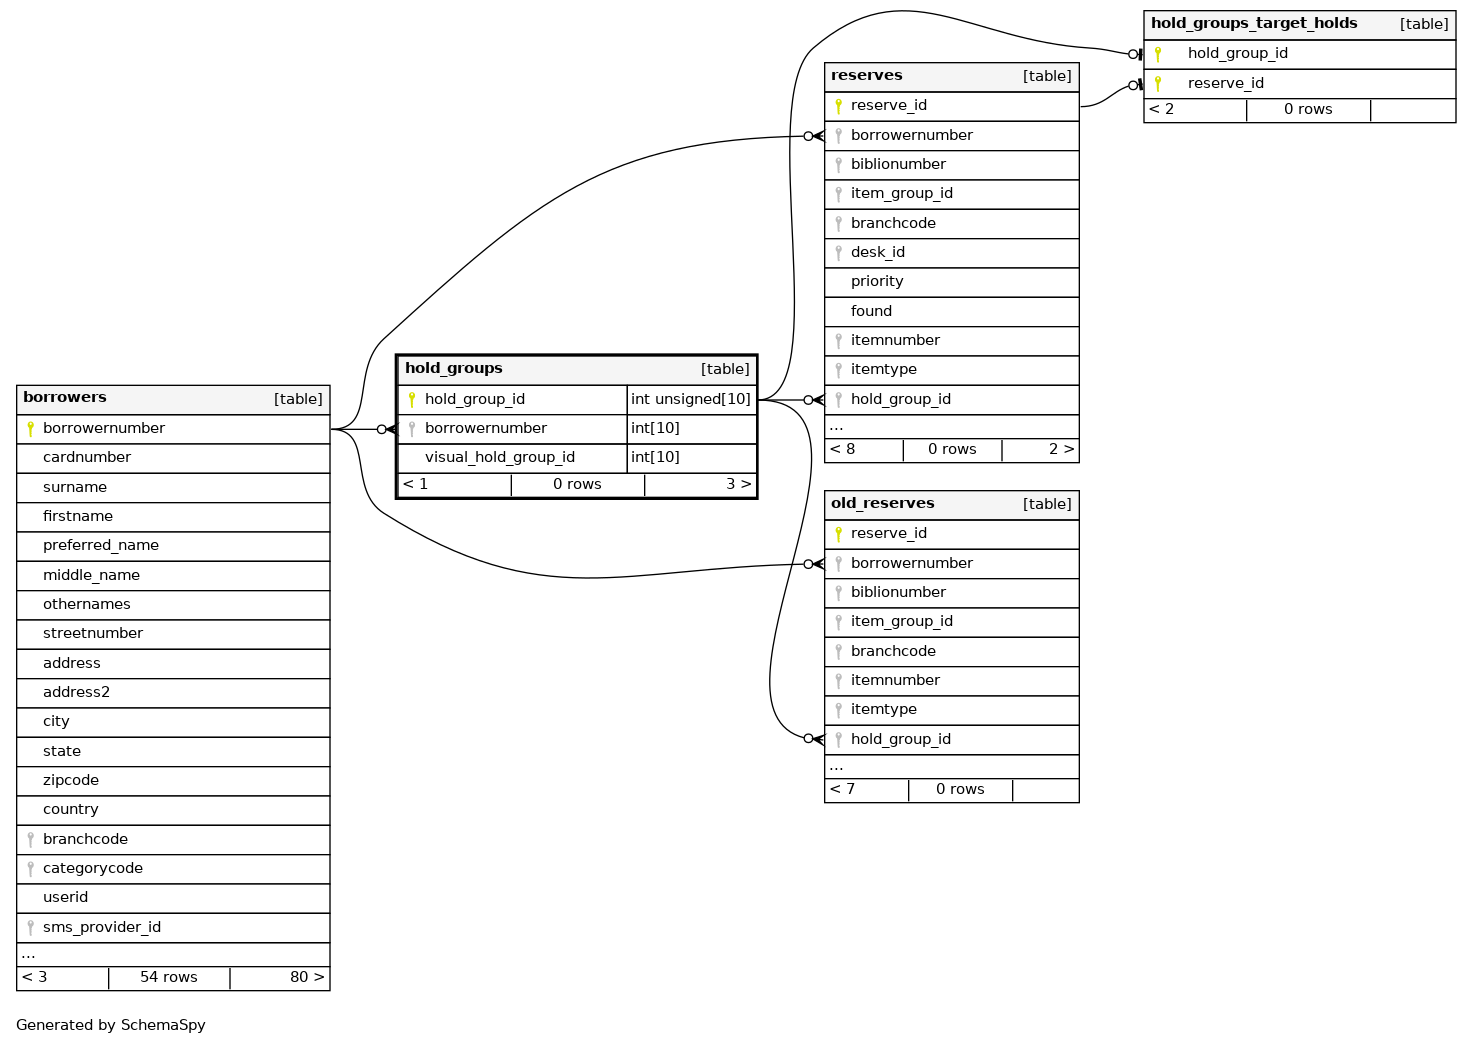Click the "54 rows" cell in borrowers

pyautogui.click(x=168, y=978)
